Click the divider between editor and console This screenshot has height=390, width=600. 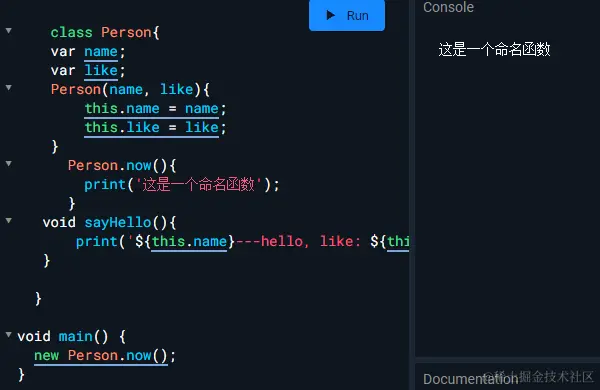[412, 195]
